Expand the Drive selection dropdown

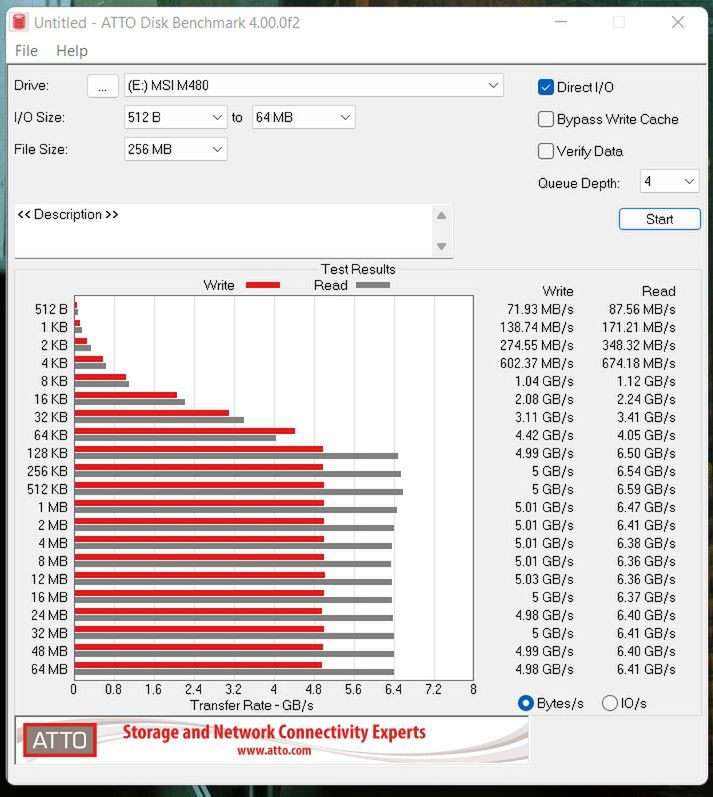coord(314,85)
